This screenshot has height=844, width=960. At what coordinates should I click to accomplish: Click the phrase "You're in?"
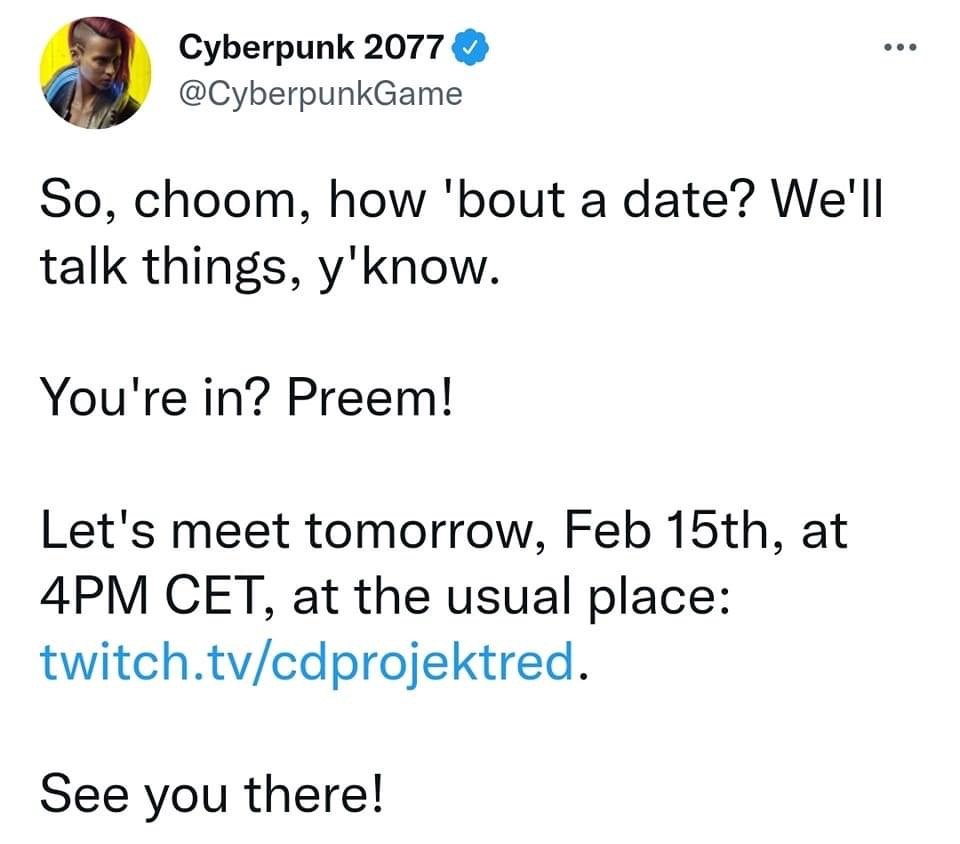tap(153, 397)
